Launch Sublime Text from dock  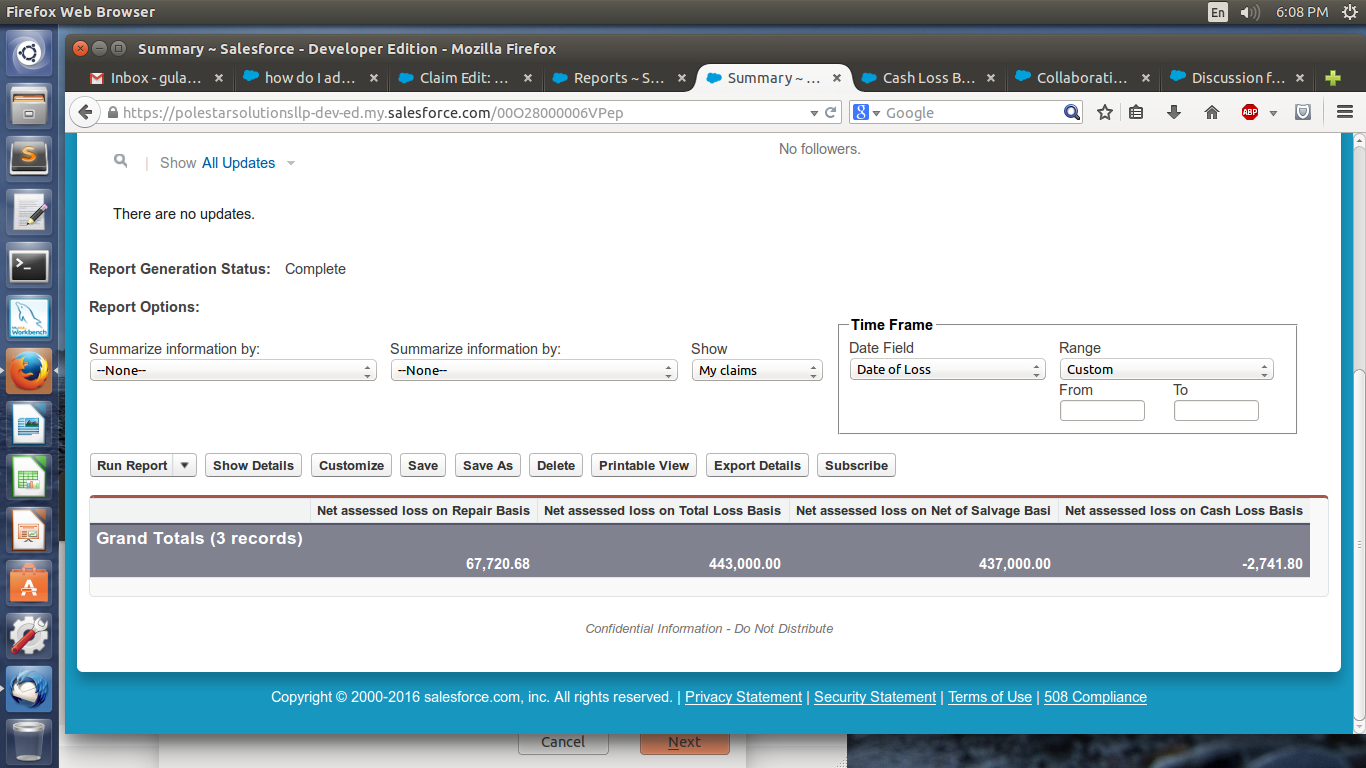point(29,158)
